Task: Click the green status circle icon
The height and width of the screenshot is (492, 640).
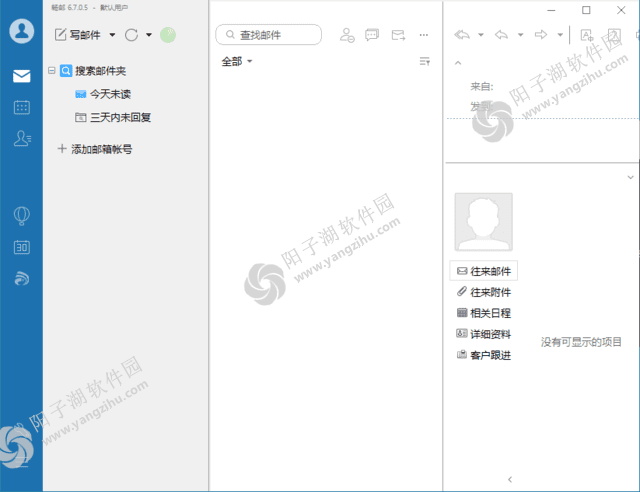Action: pyautogui.click(x=168, y=35)
